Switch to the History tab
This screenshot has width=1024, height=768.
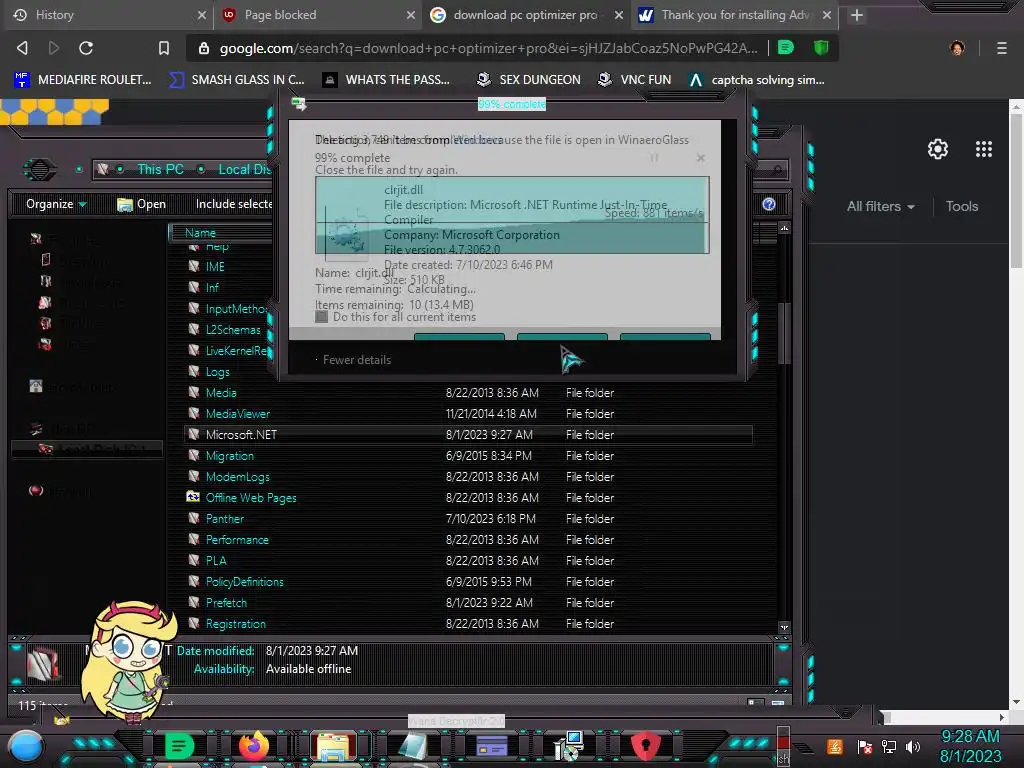click(108, 15)
